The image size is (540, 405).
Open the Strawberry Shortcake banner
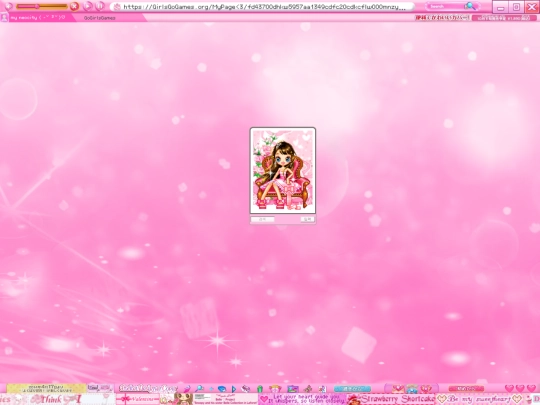click(391, 399)
